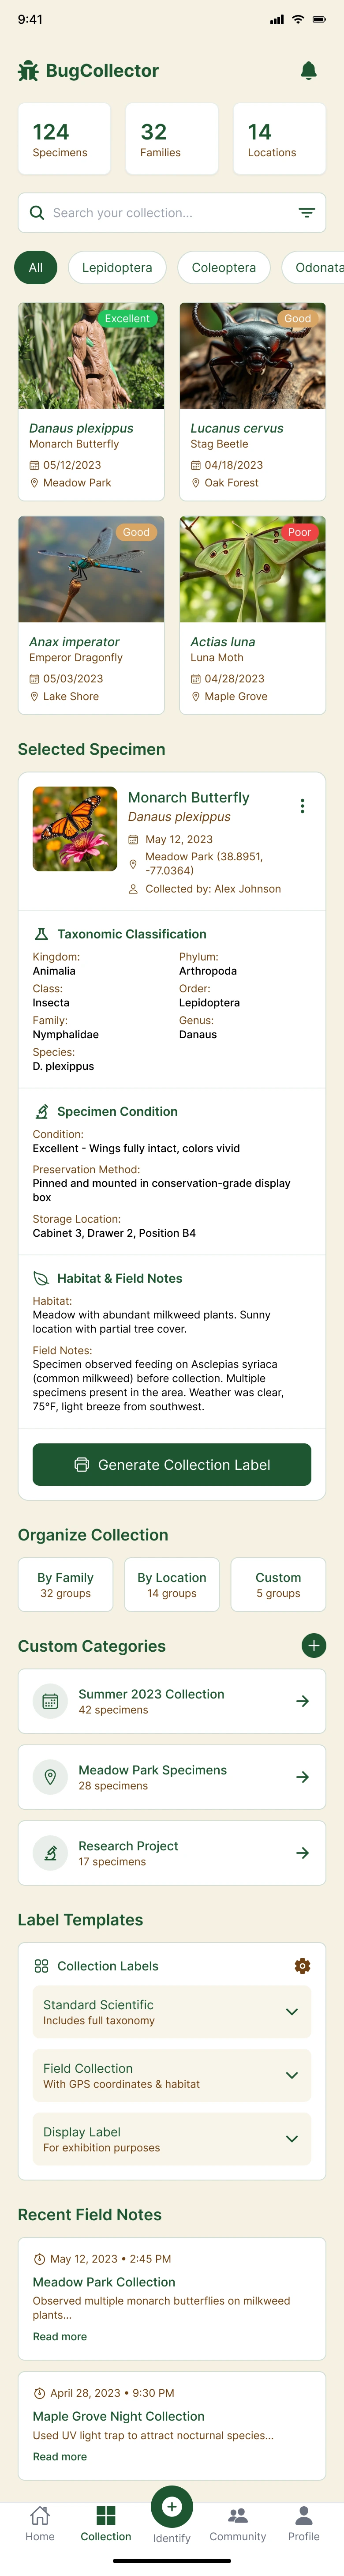Toggle the All filter chip
The height and width of the screenshot is (2576, 344).
35,268
